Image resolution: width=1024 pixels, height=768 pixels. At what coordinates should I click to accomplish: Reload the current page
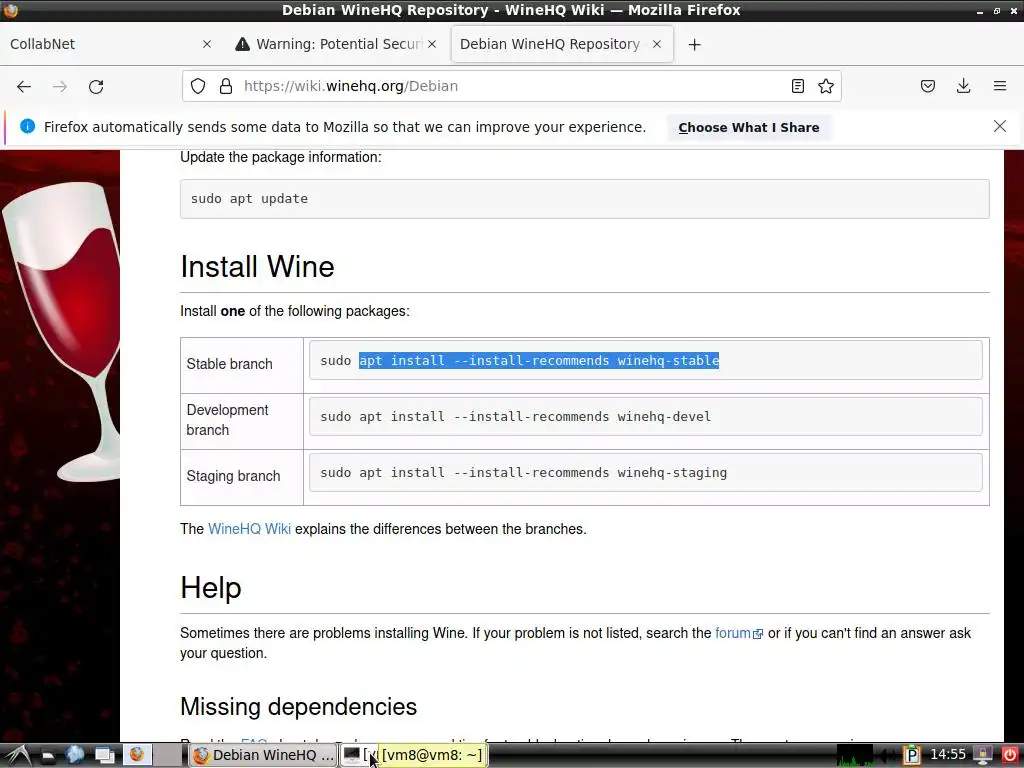click(x=96, y=86)
